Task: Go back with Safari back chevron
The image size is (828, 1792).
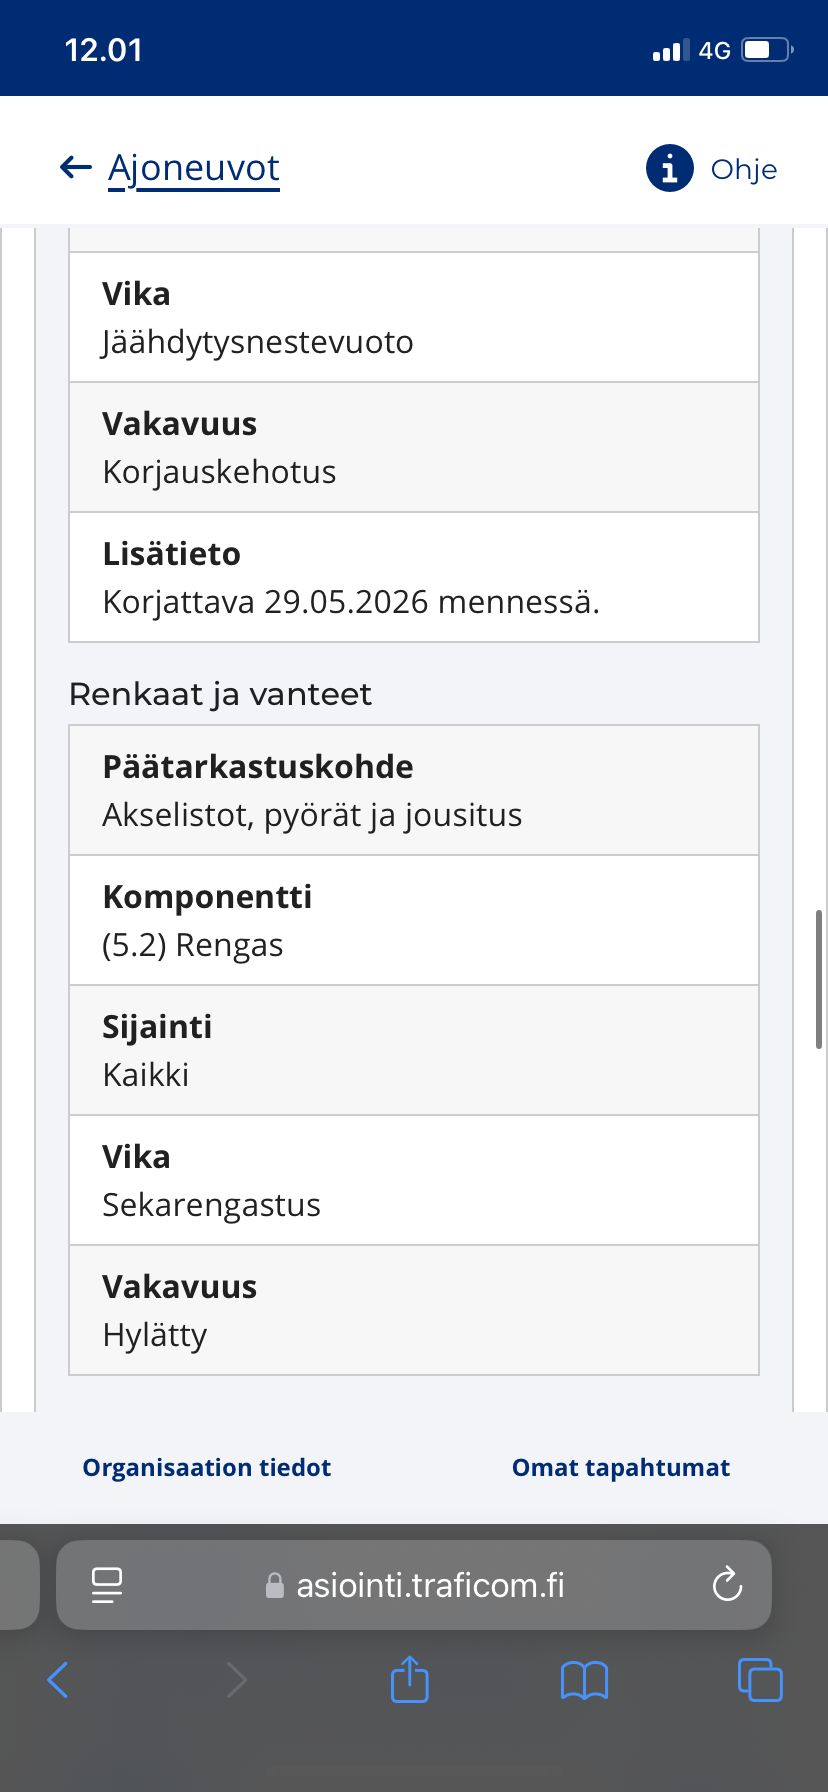Action: (x=58, y=1680)
